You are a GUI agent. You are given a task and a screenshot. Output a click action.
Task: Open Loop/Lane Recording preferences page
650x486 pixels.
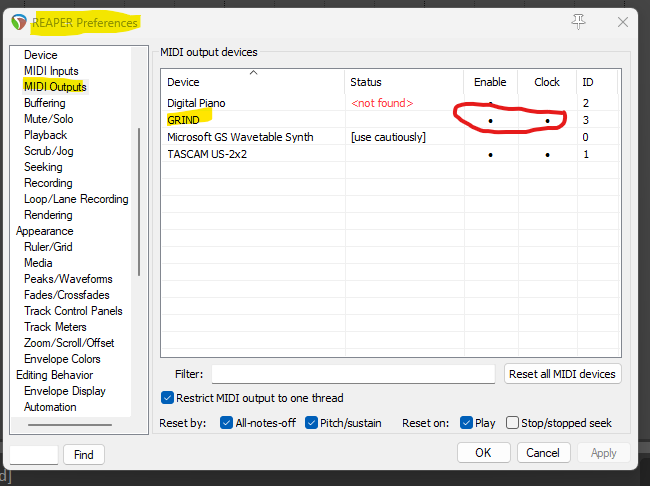[x=76, y=199]
